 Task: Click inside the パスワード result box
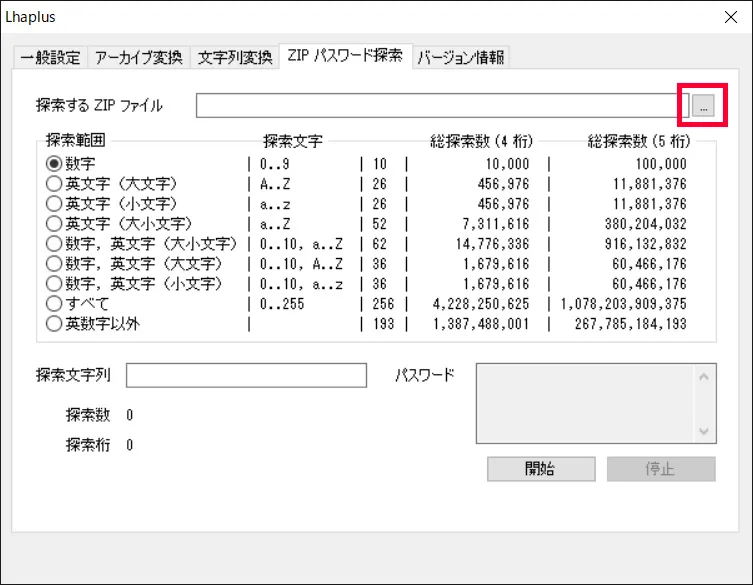585,403
